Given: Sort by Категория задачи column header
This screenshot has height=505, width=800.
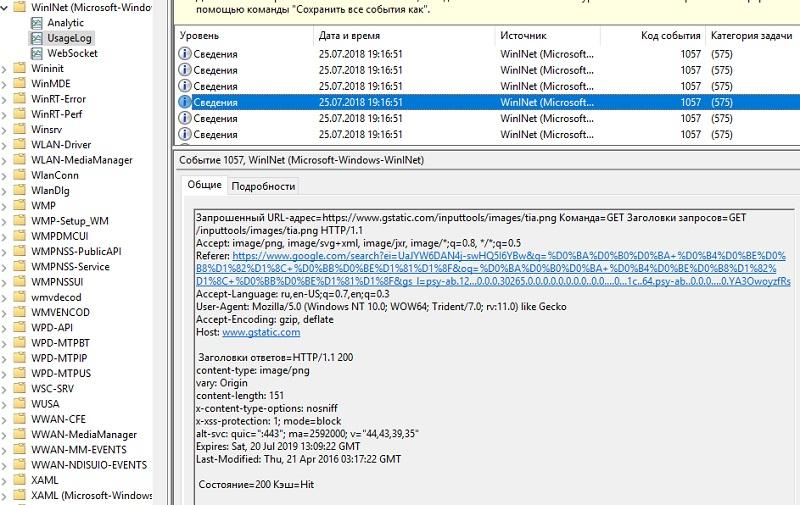Looking at the screenshot, I should tap(753, 36).
